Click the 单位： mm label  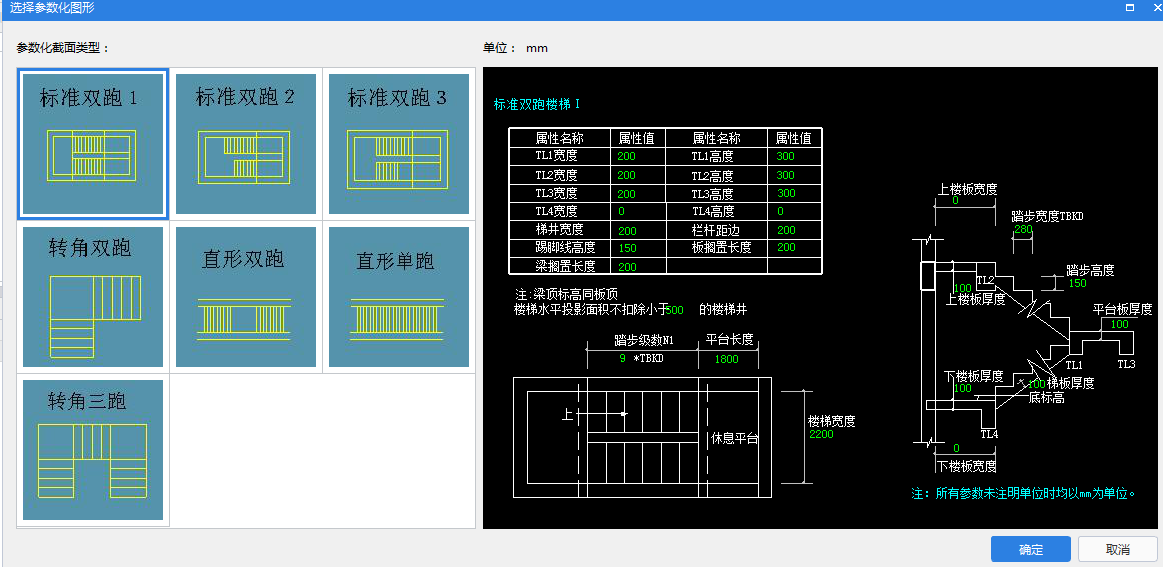(x=515, y=48)
